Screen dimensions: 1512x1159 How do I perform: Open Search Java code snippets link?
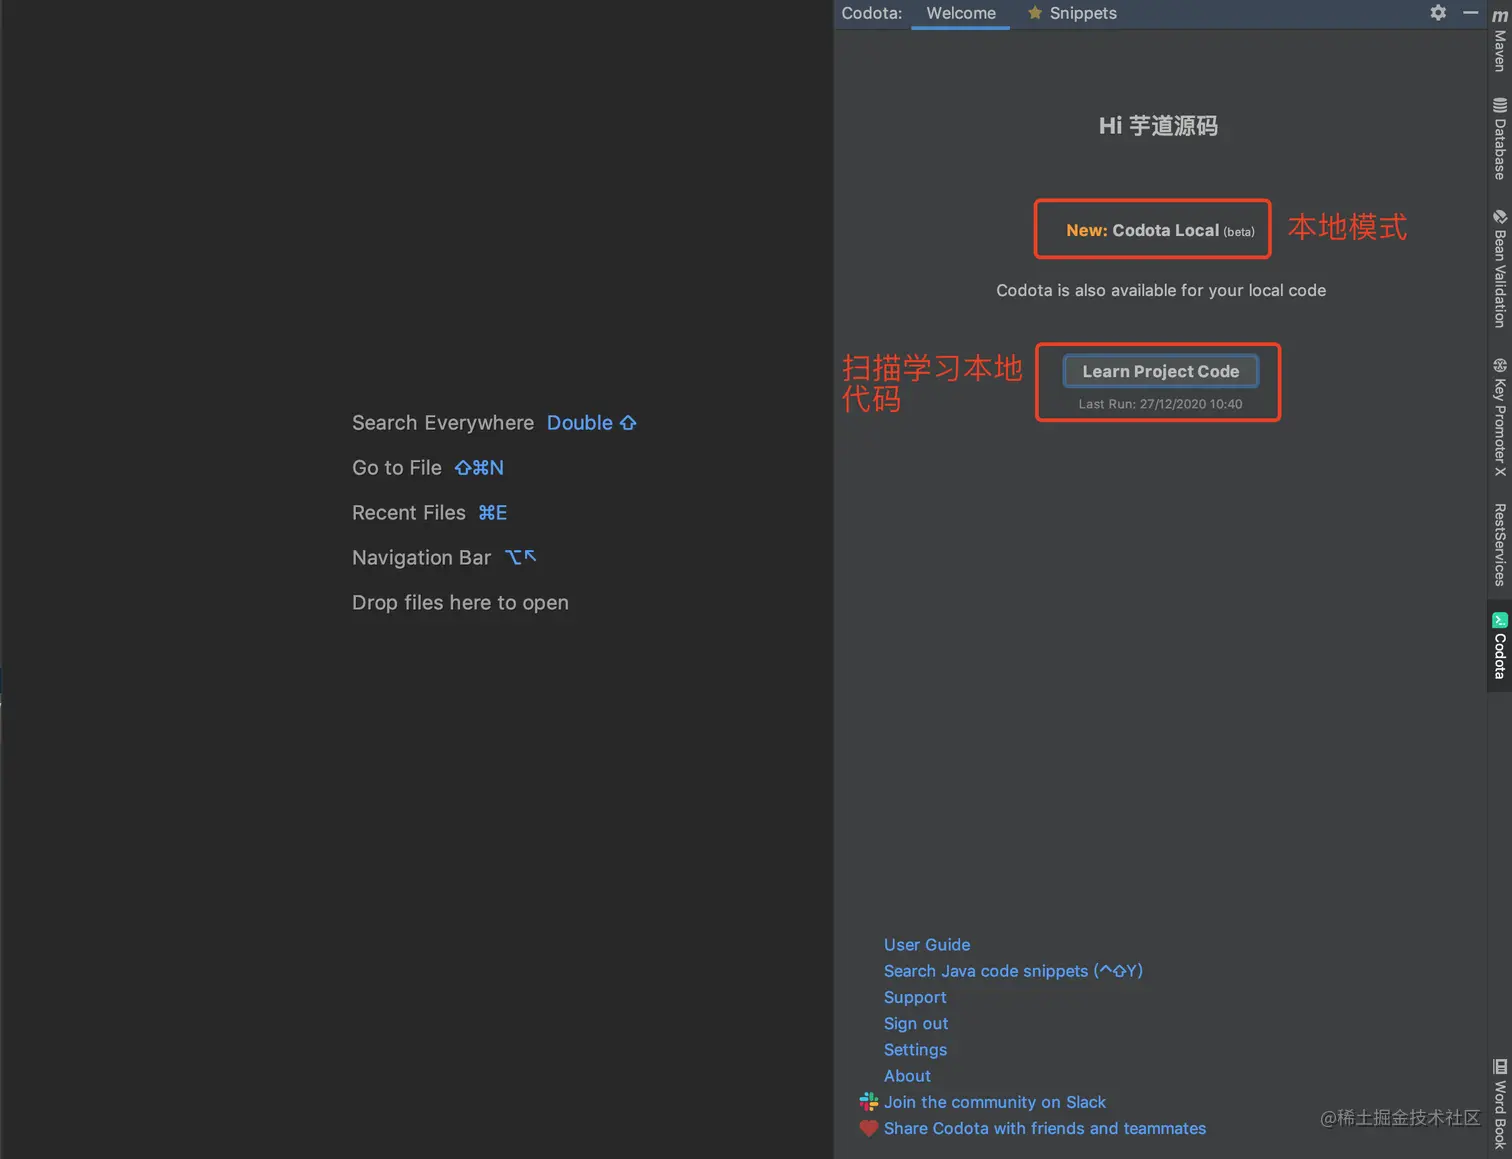1013,970
